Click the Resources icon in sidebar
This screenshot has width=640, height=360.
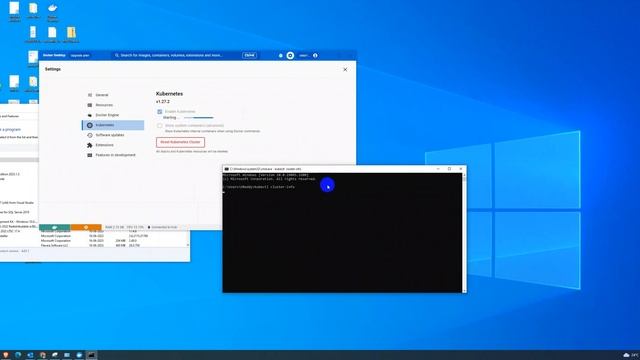coord(90,105)
